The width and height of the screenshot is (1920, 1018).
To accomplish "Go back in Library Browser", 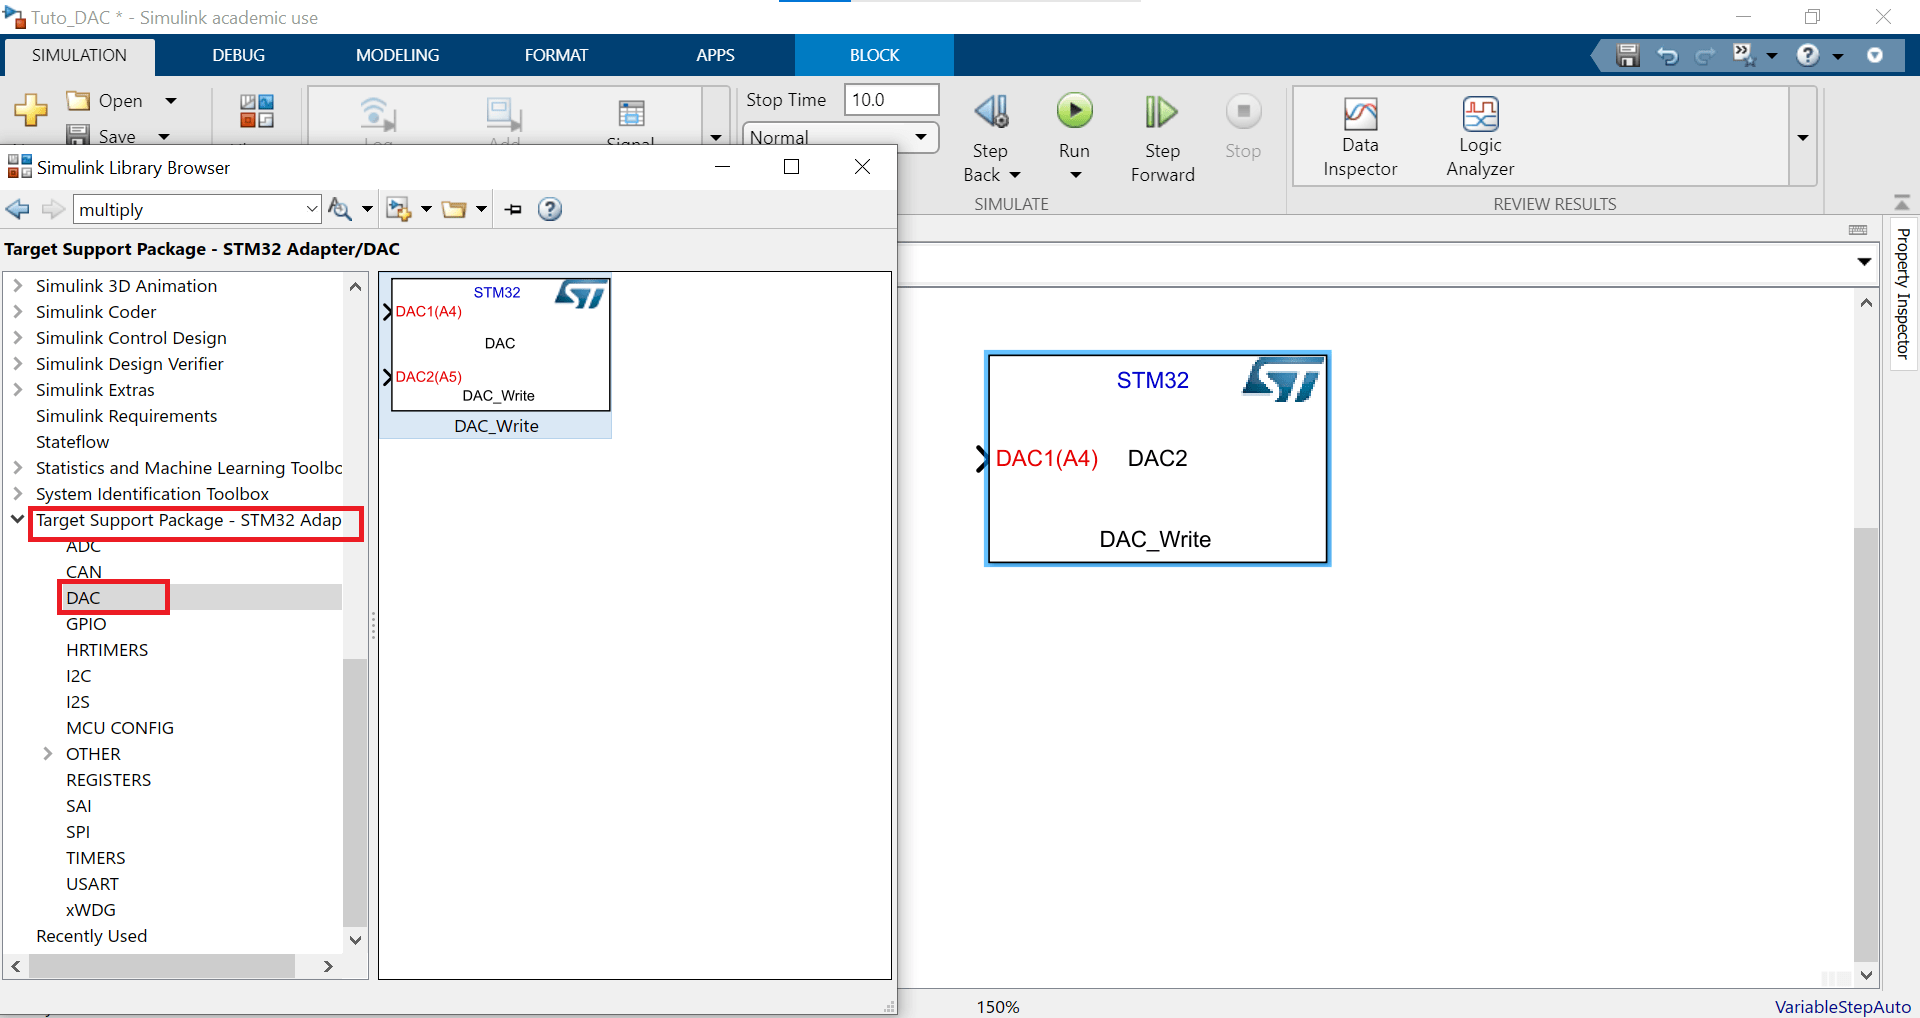I will (x=17, y=209).
